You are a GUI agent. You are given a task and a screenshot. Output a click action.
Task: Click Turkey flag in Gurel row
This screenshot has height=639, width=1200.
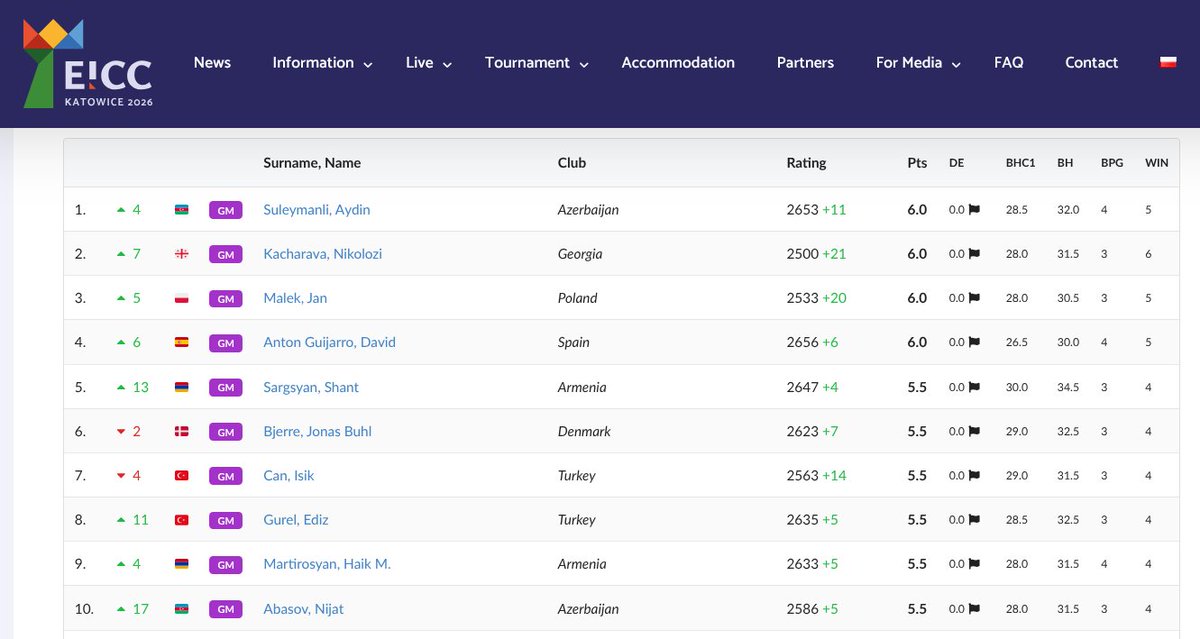pyautogui.click(x=182, y=520)
